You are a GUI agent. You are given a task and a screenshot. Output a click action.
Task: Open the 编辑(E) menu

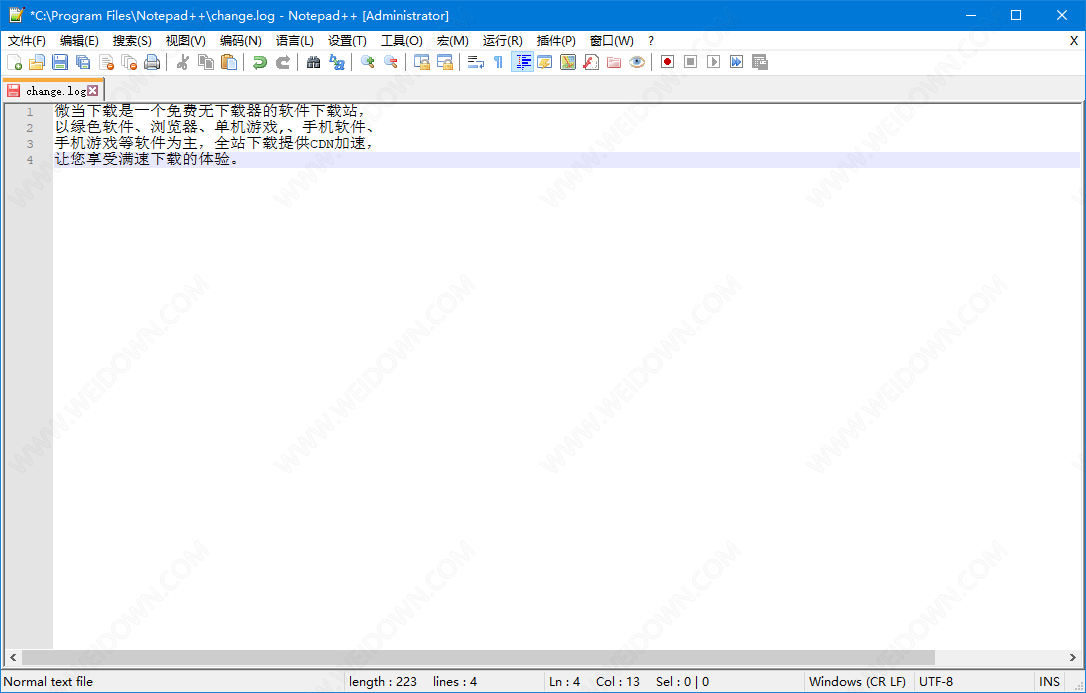[80, 41]
